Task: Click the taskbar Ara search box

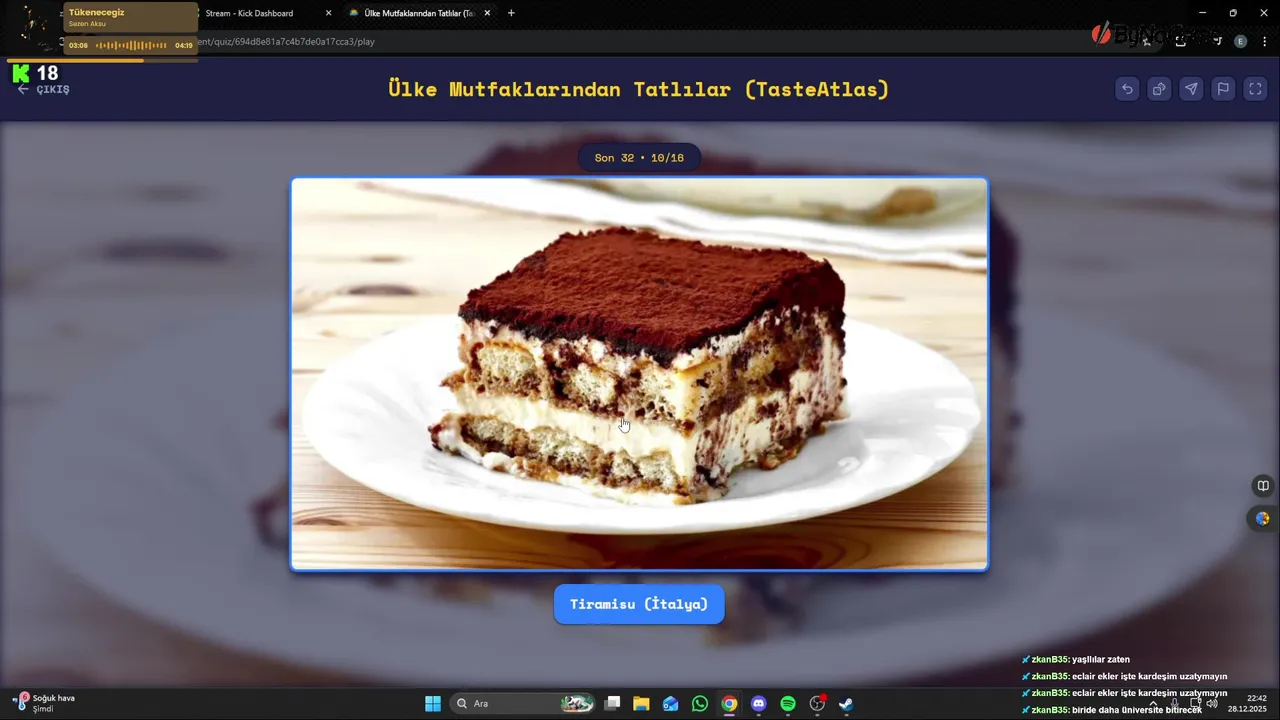Action: point(523,704)
